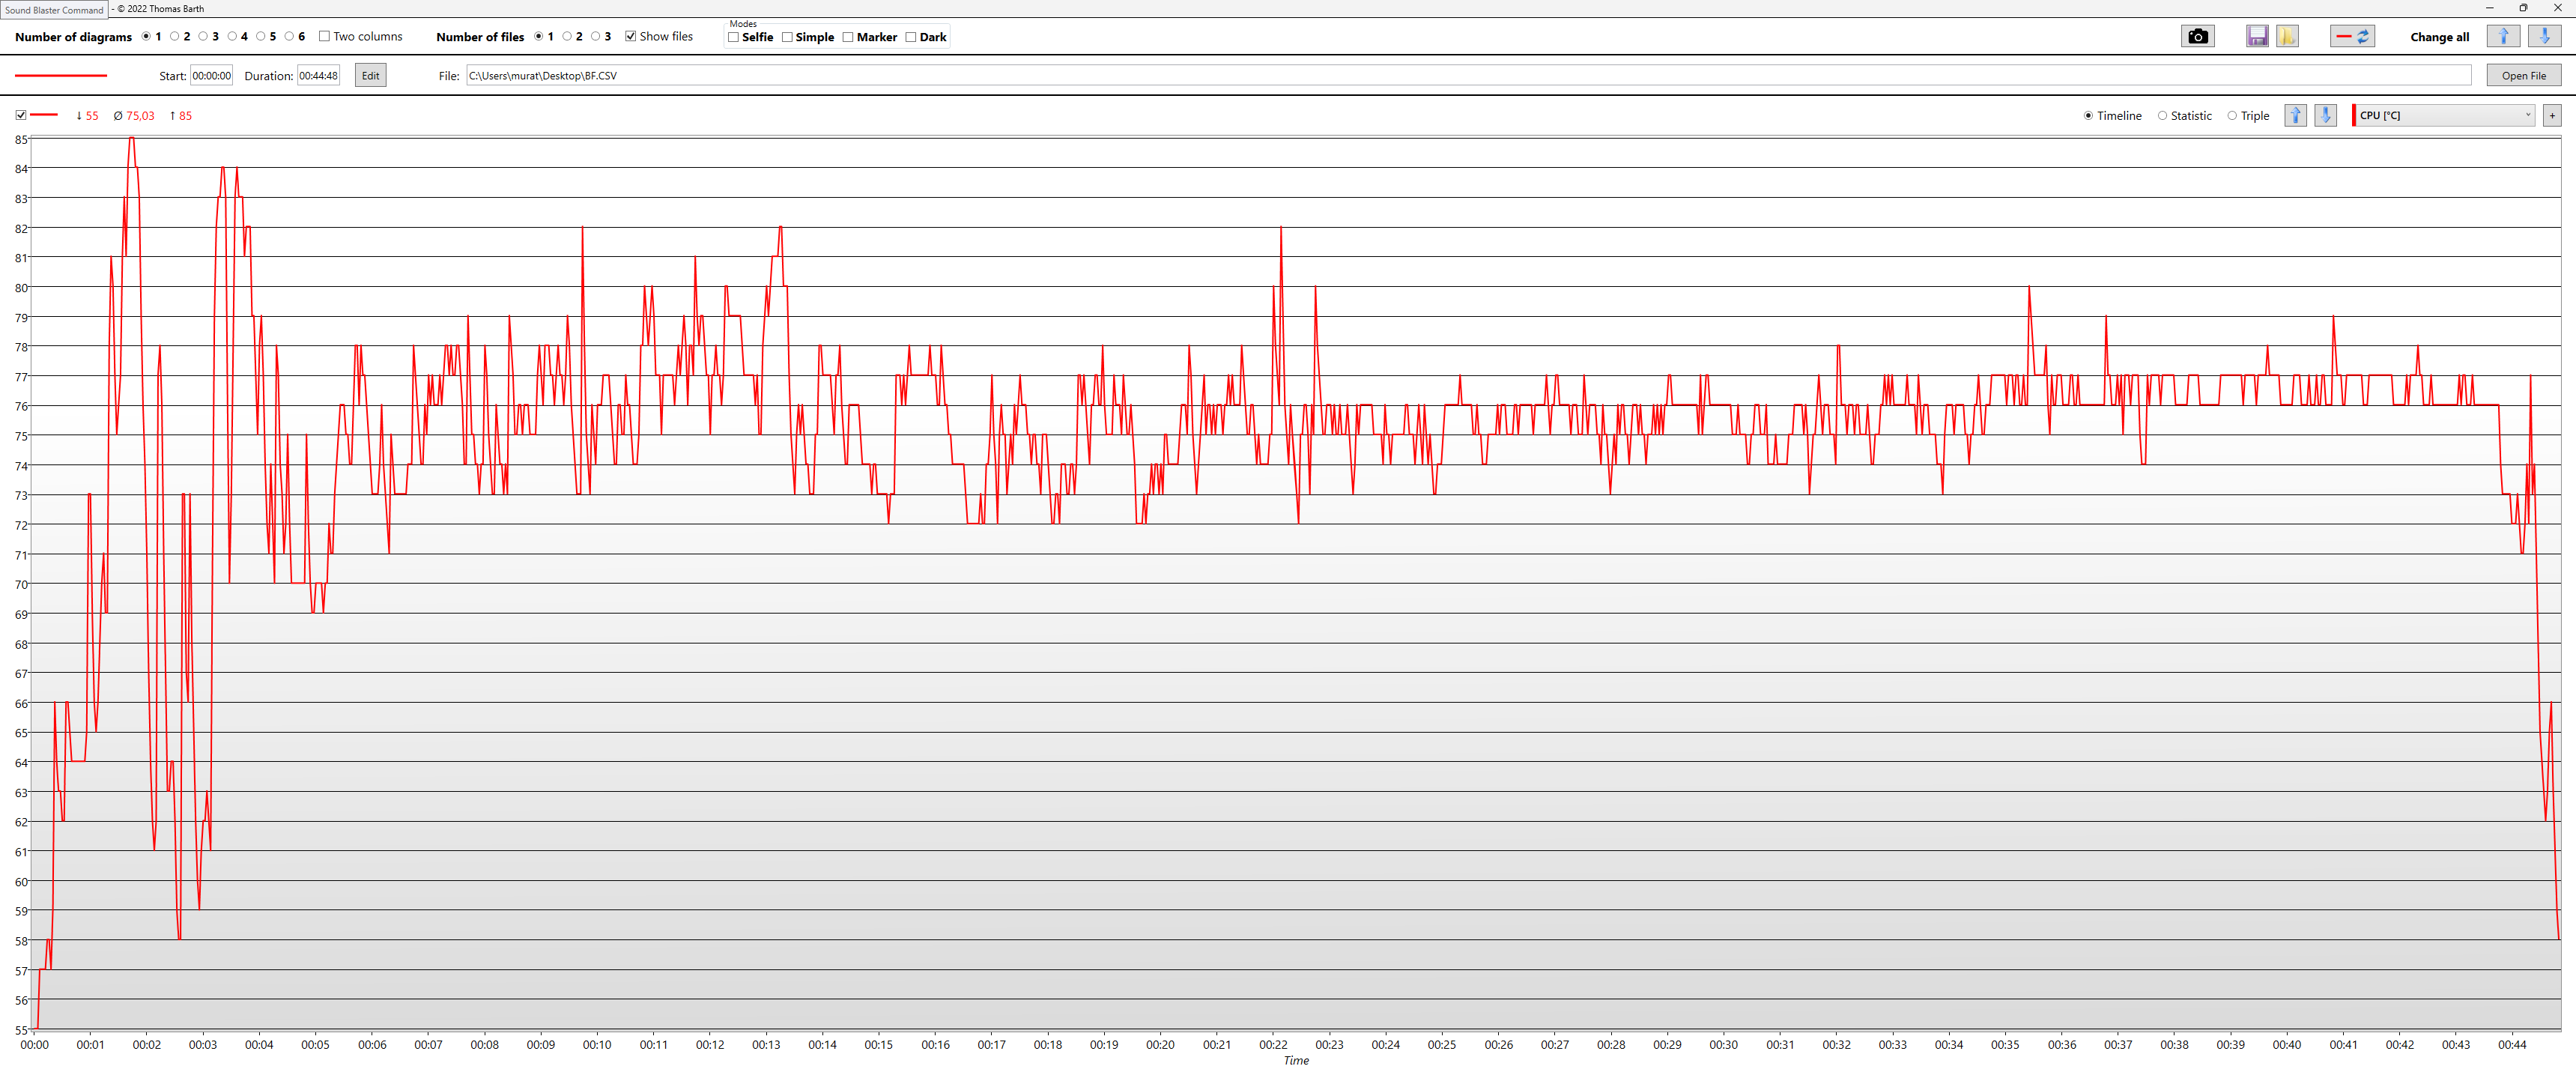This screenshot has width=2576, height=1078.
Task: Click the red line color sample at top left
Action: 61,76
